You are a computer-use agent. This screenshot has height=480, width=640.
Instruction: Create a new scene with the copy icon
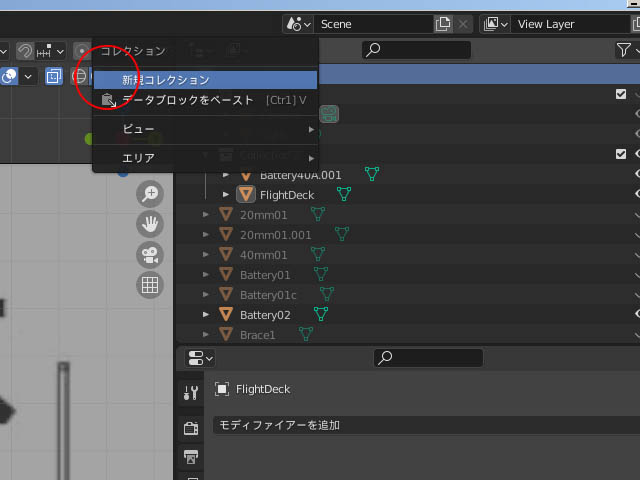pos(443,24)
